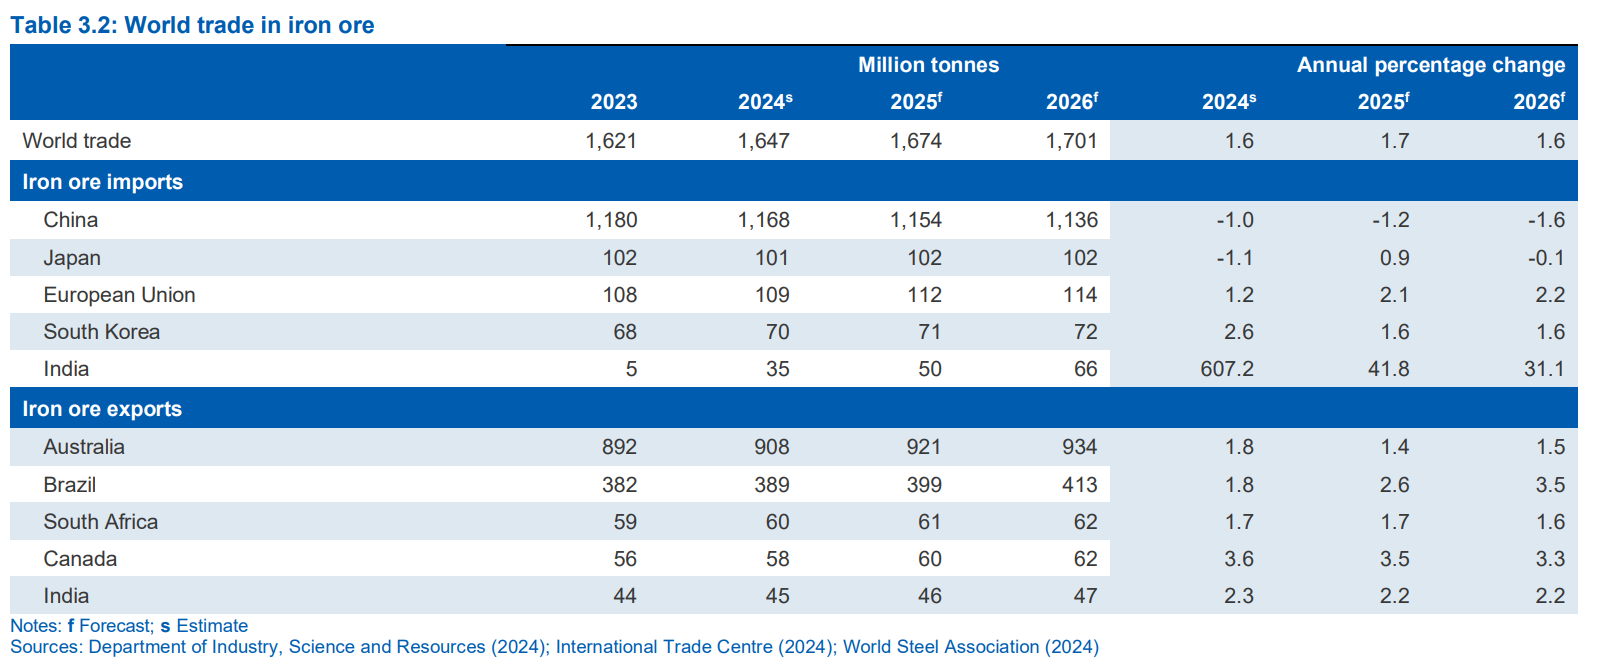The height and width of the screenshot is (658, 1602).
Task: Select Canada exports value 56
Action: pyautogui.click(x=625, y=559)
